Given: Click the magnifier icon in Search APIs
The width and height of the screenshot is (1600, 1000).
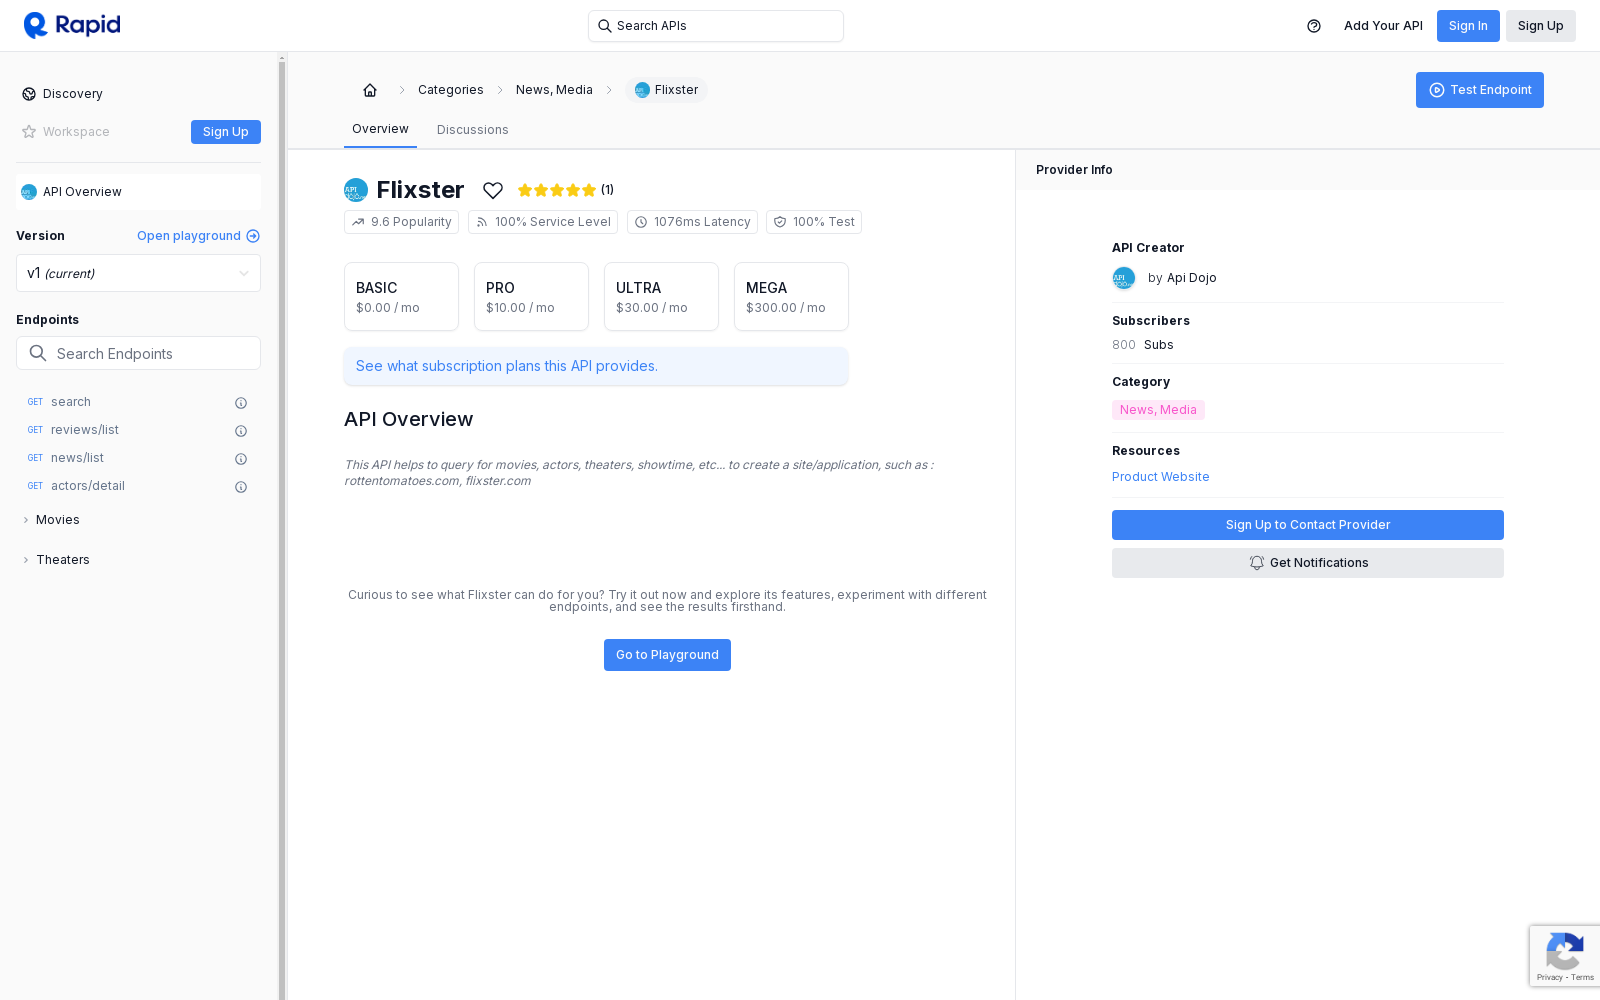Looking at the screenshot, I should pyautogui.click(x=604, y=26).
